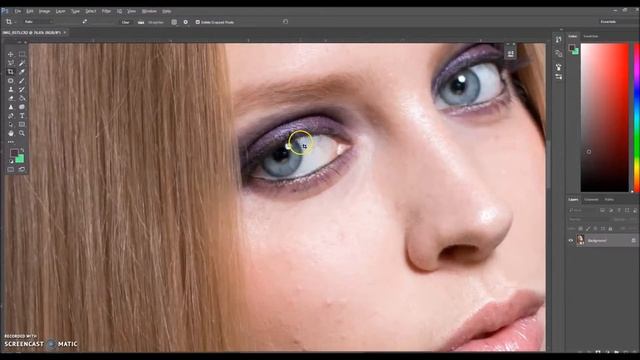Click the Clear button in options bar
This screenshot has width=640, height=360.
click(126, 22)
